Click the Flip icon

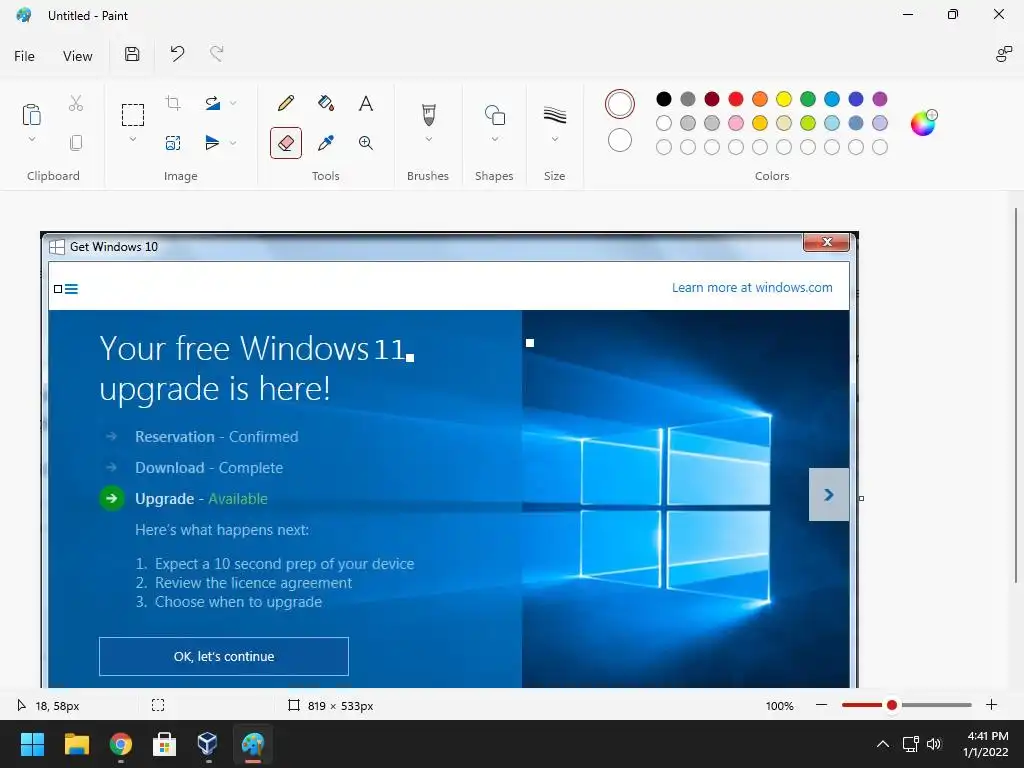(x=212, y=143)
